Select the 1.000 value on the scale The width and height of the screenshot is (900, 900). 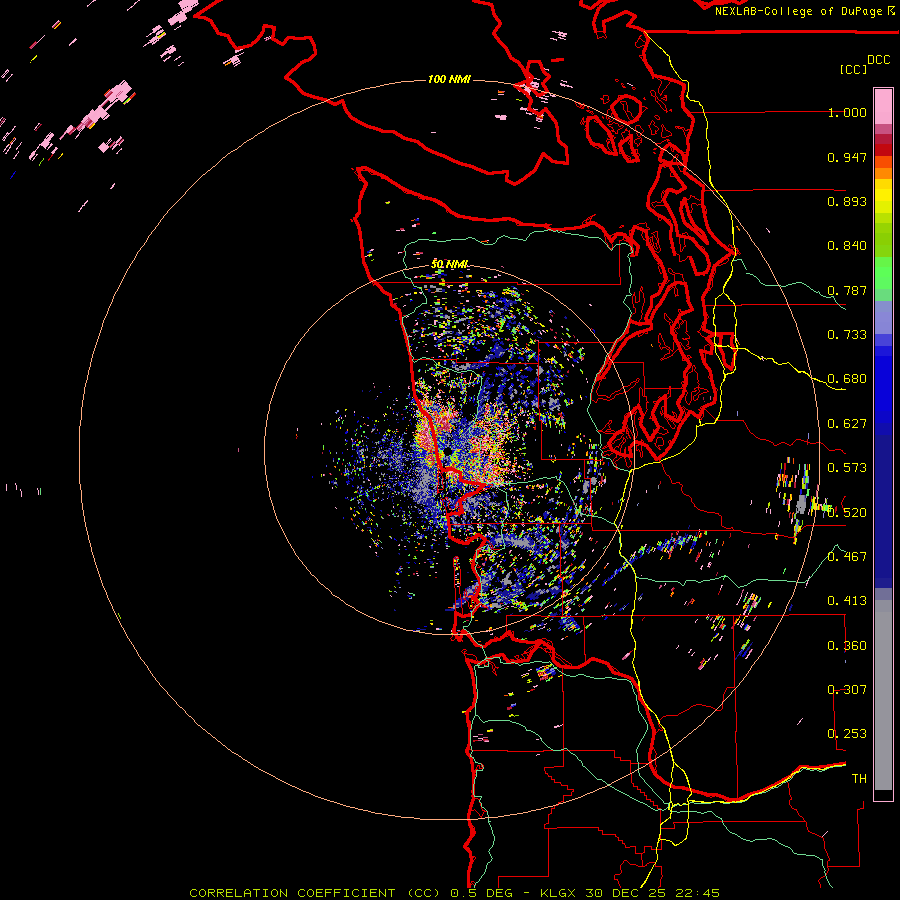pyautogui.click(x=847, y=112)
